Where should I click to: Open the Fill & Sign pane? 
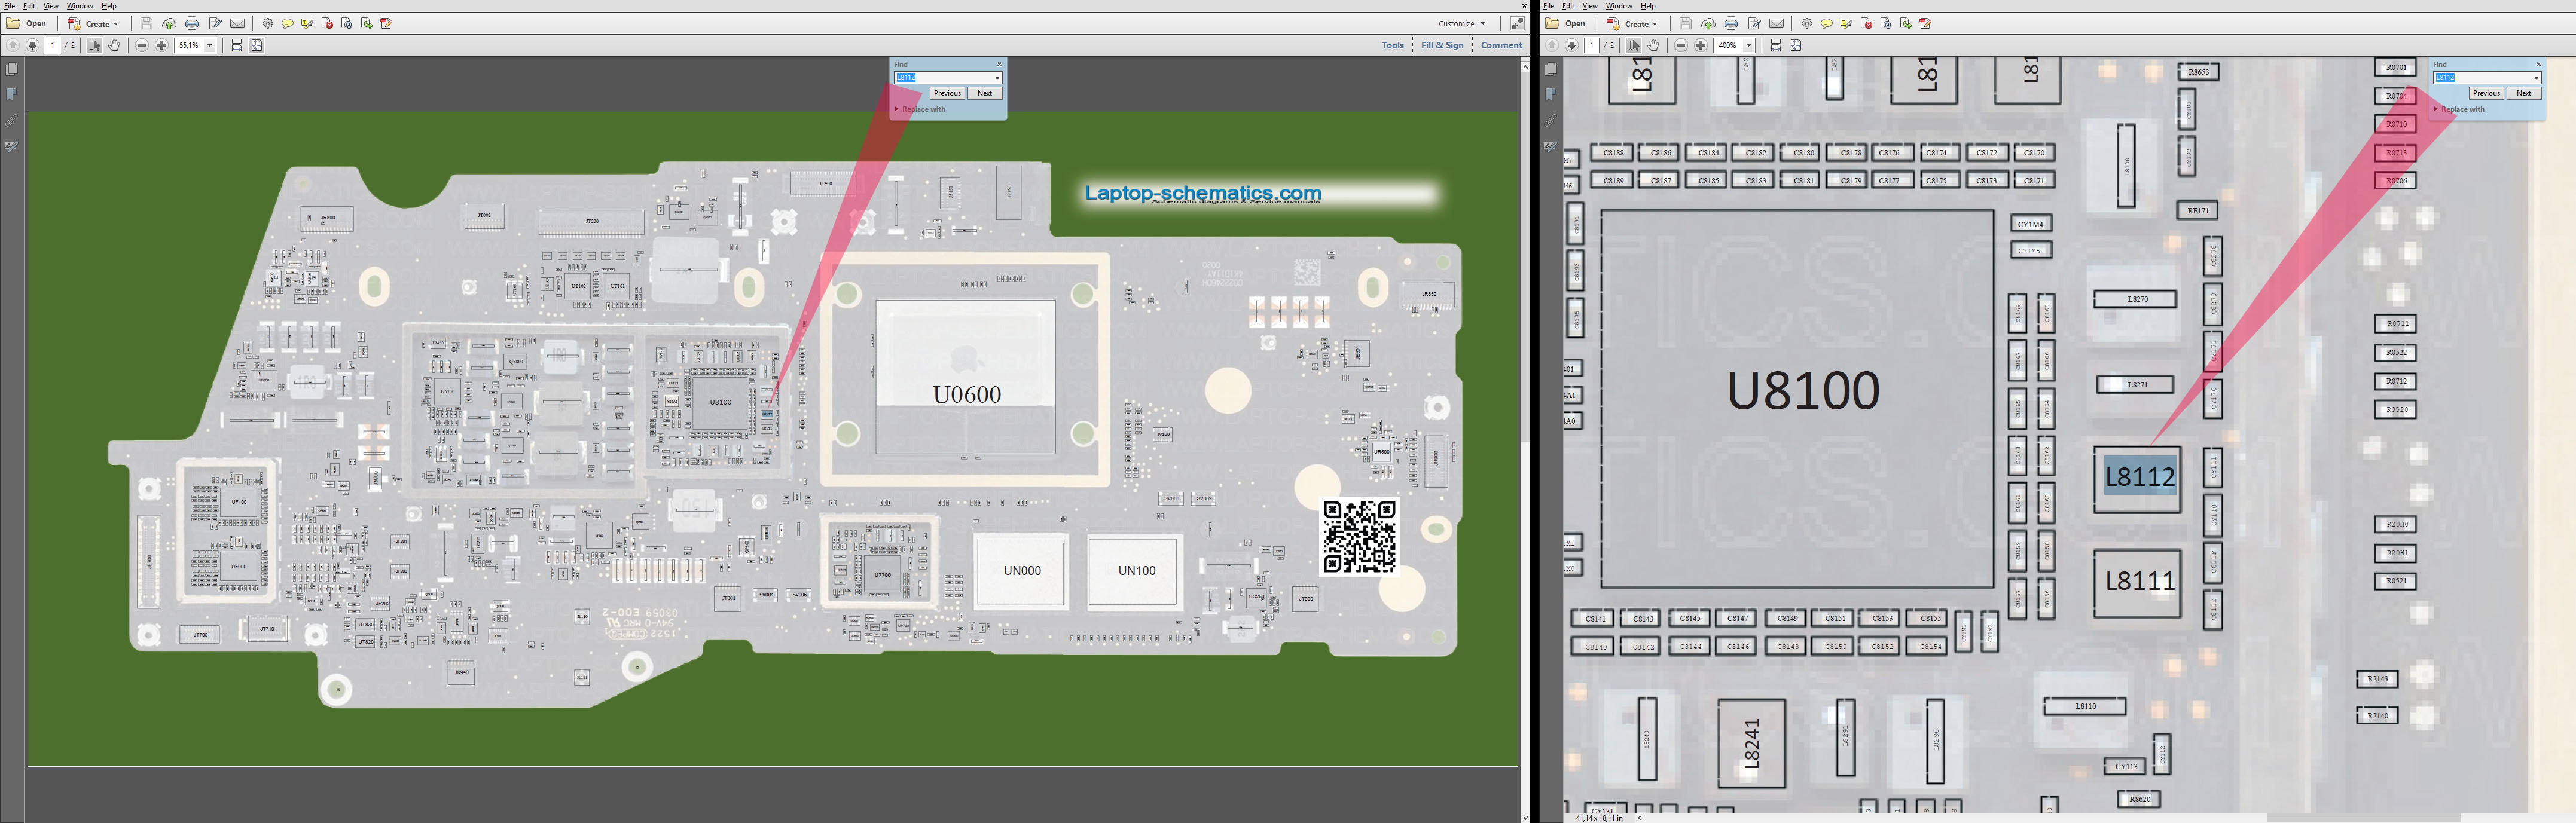(x=1442, y=45)
